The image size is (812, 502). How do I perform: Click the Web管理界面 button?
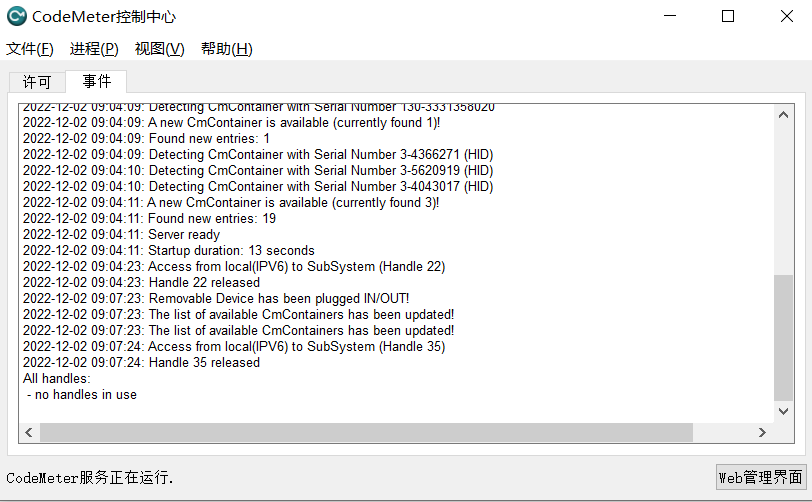point(761,477)
